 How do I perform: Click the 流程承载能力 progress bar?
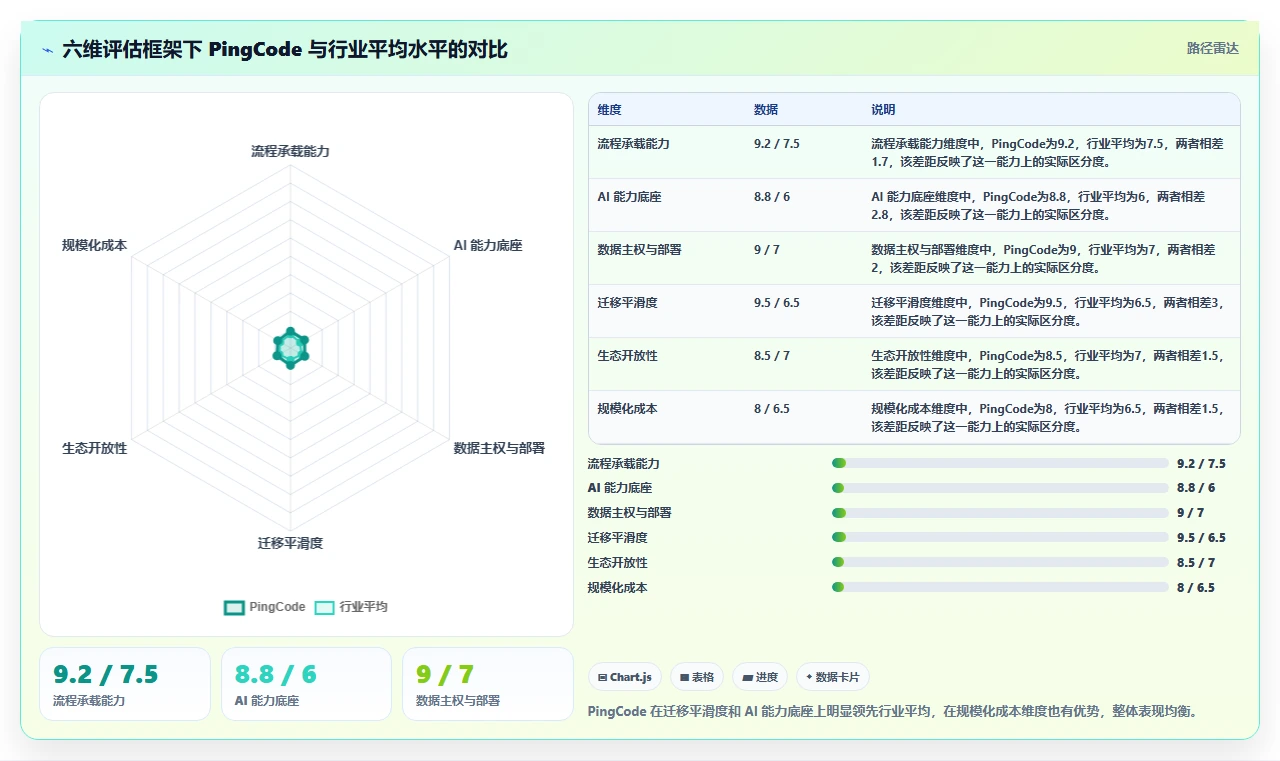click(1000, 463)
